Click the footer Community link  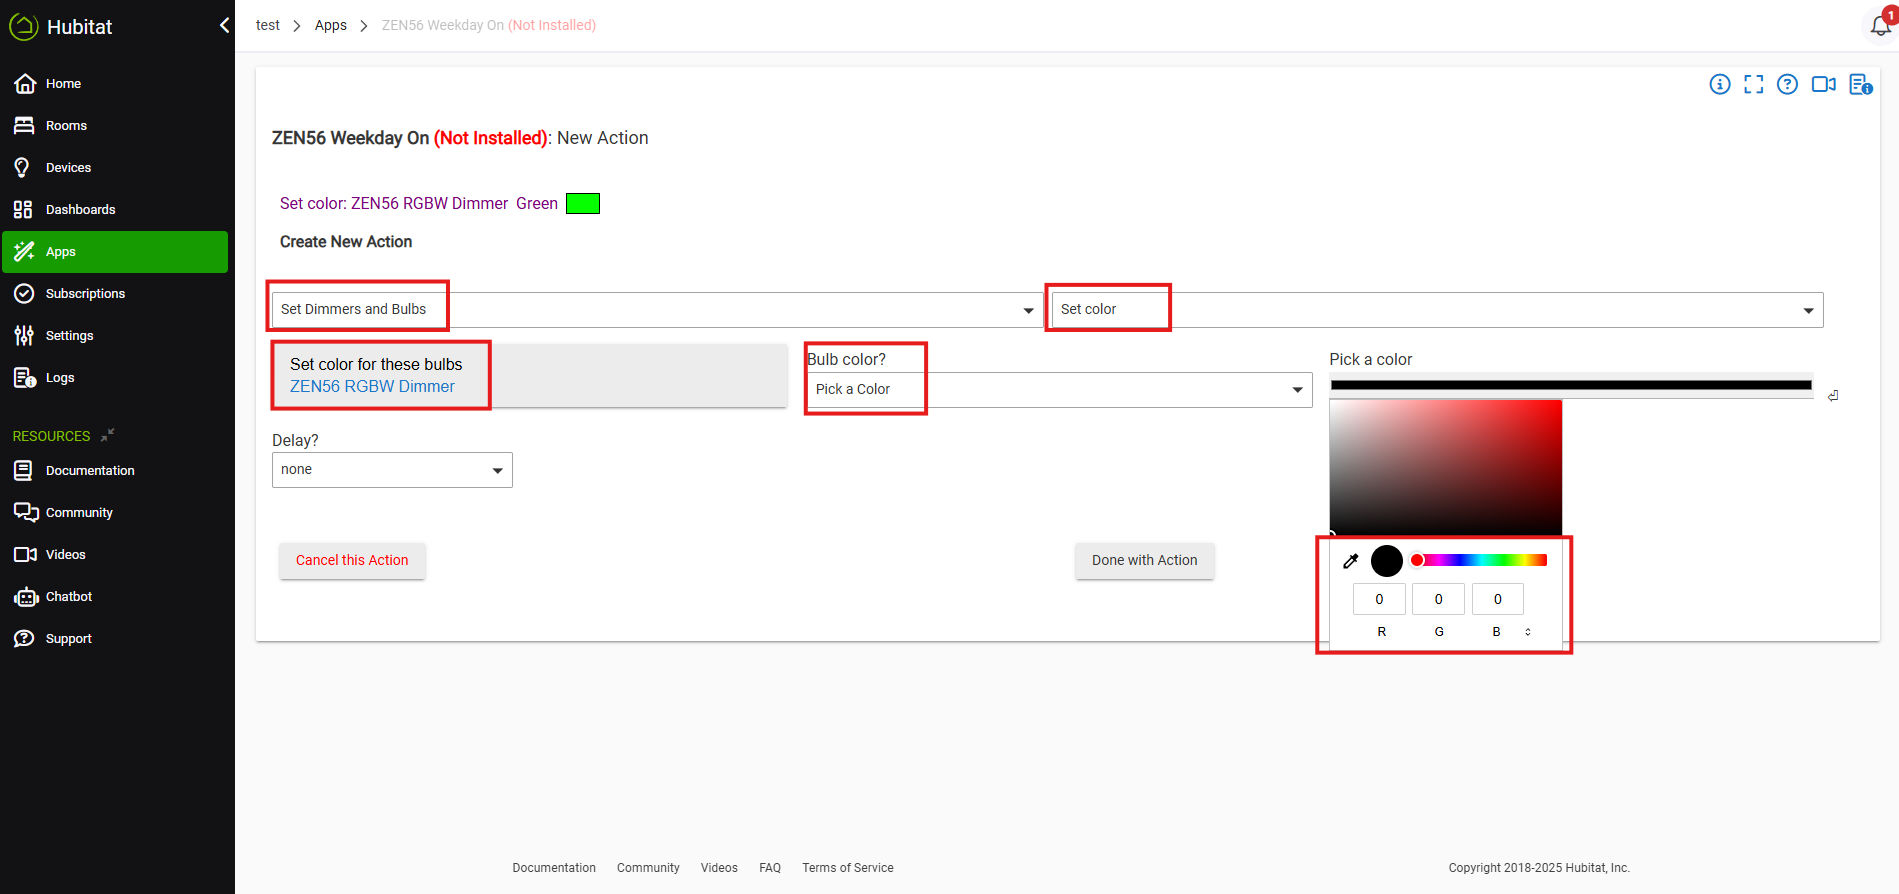coord(648,868)
